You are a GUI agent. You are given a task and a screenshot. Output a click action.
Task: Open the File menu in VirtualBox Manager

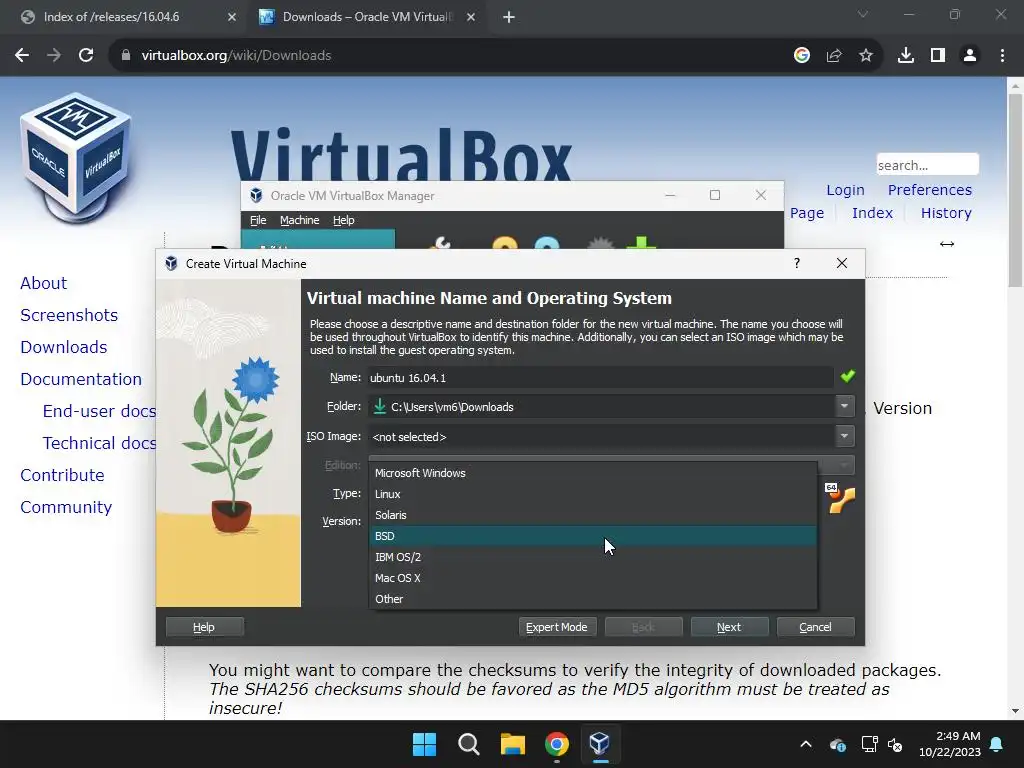pyautogui.click(x=258, y=220)
